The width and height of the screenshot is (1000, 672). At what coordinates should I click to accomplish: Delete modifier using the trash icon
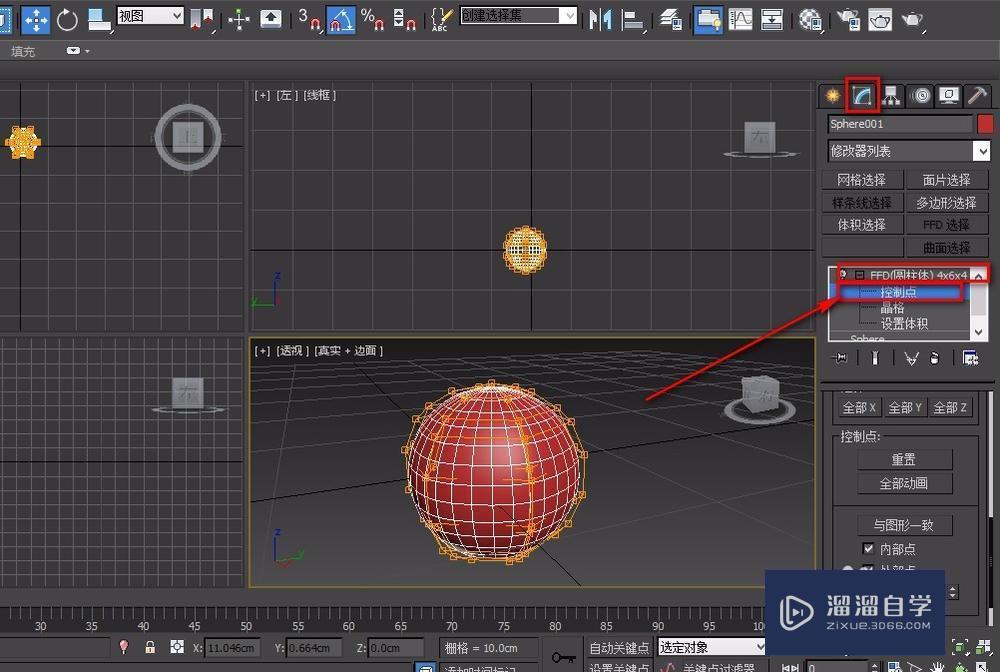[935, 357]
